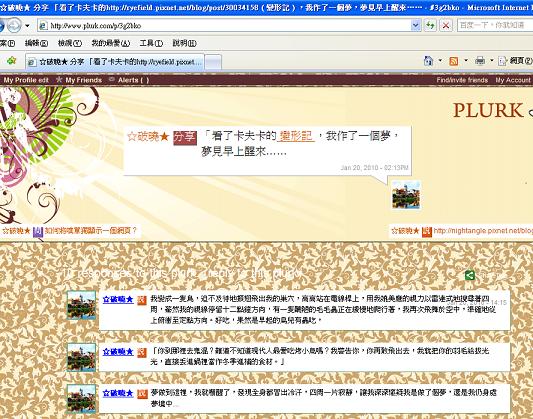The image size is (533, 419).
Task: Click the Favorites star icon
Action: point(12,61)
